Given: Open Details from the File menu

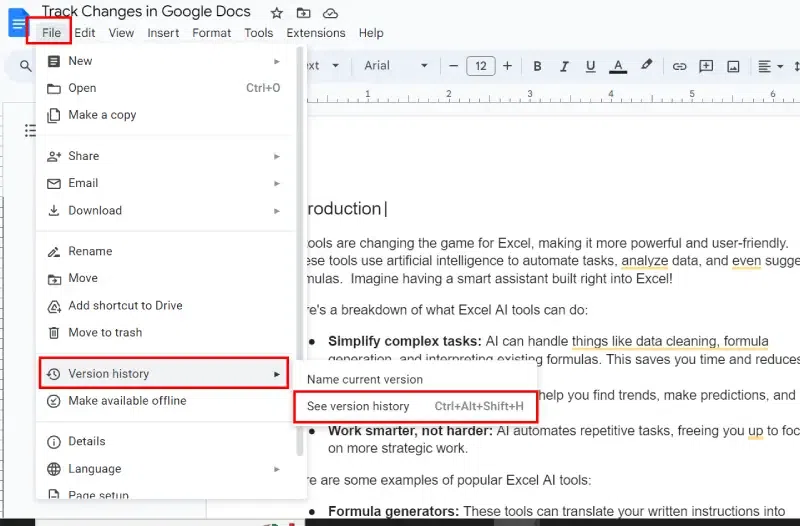Looking at the screenshot, I should click(165, 441).
